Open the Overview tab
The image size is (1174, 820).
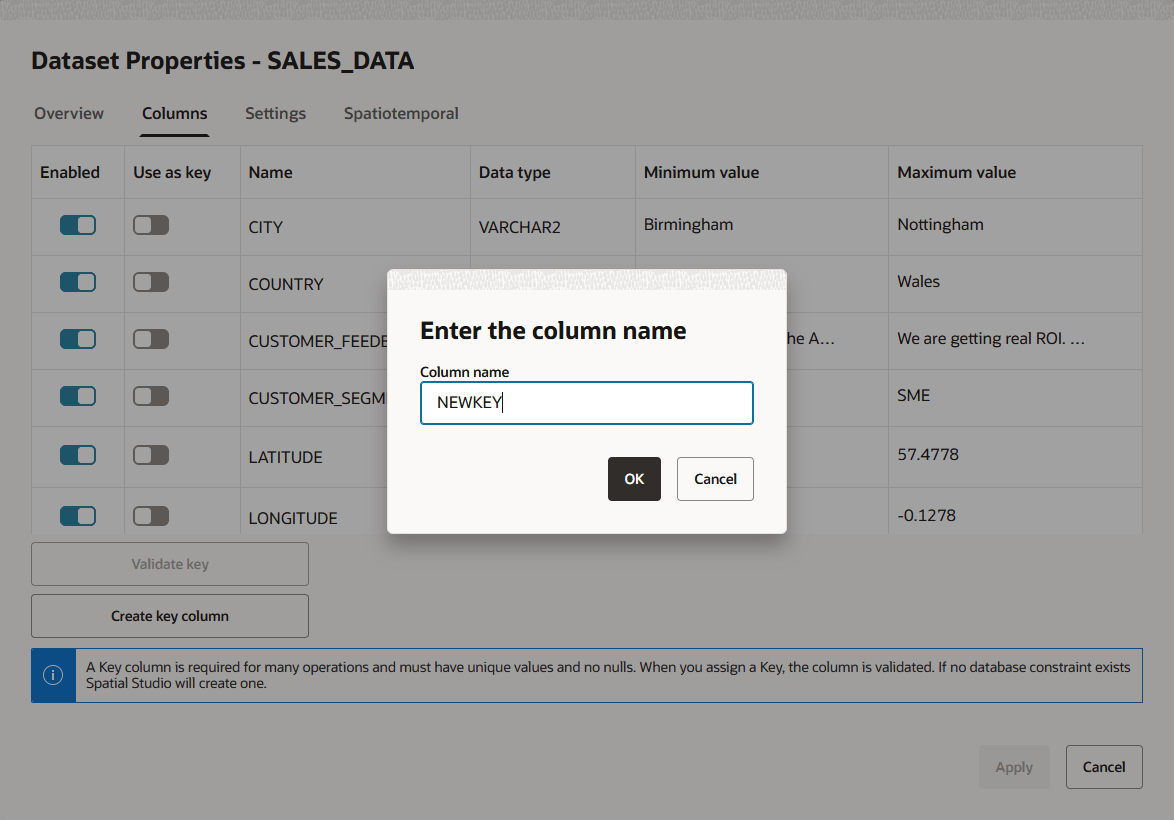click(69, 113)
